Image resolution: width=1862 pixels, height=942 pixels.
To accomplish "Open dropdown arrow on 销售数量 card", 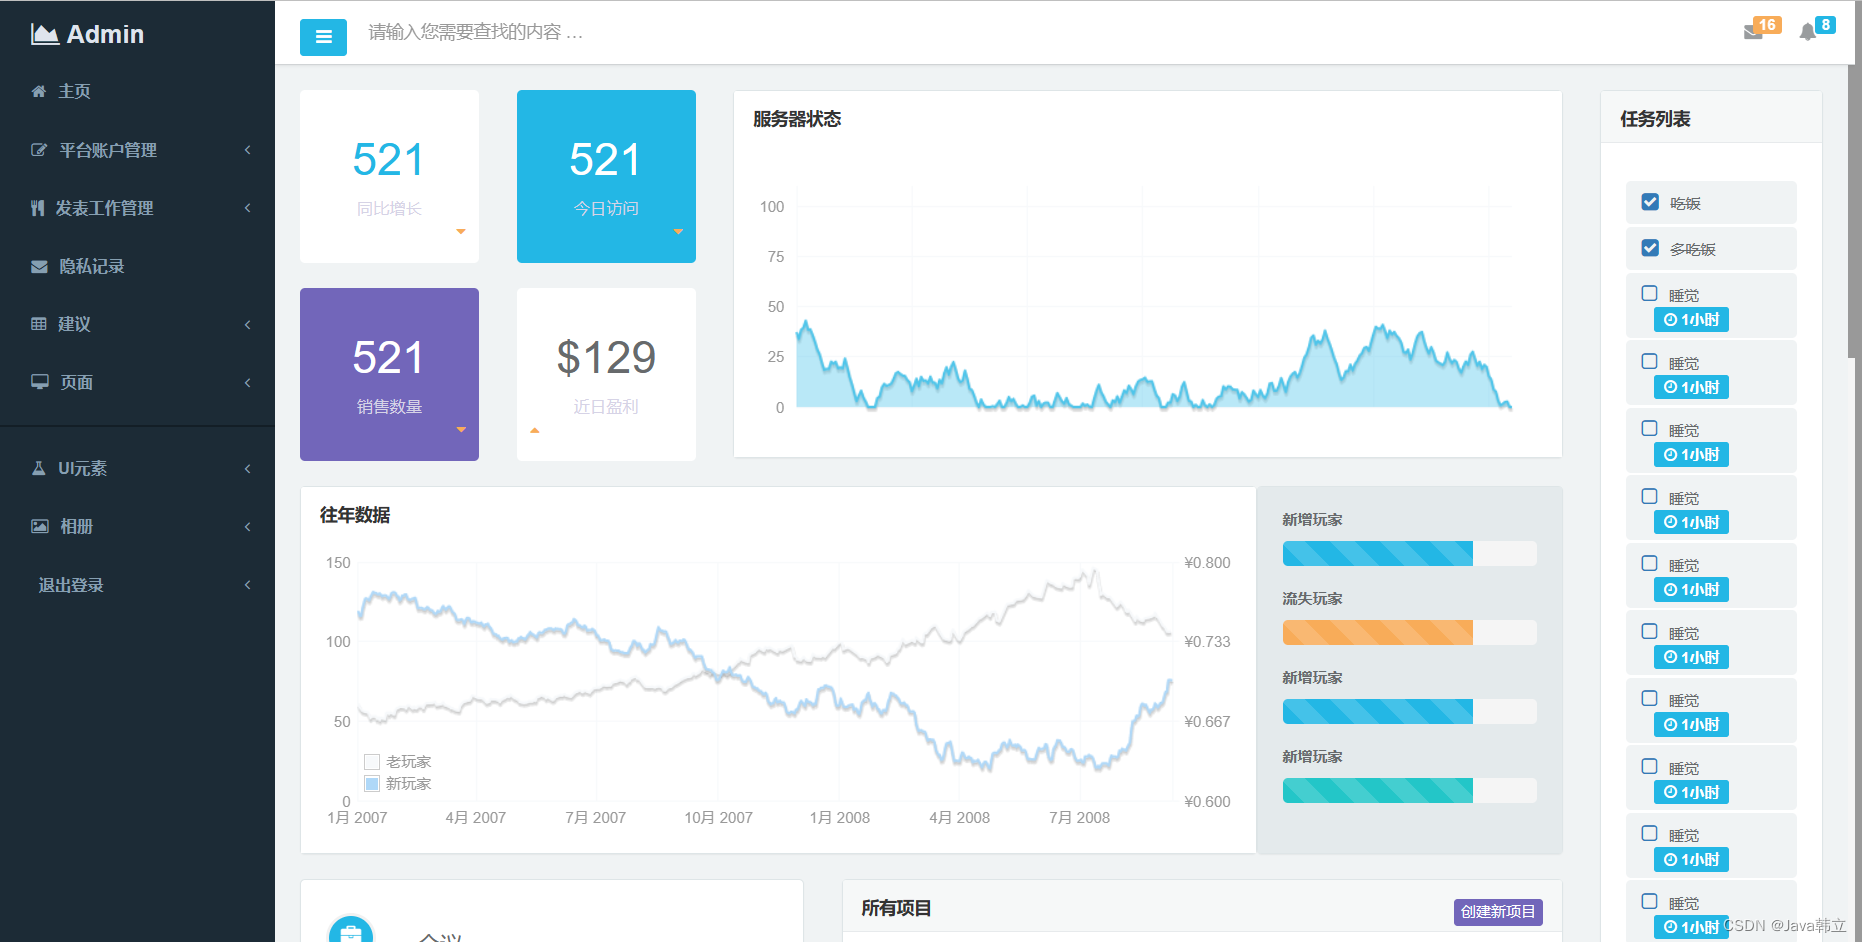I will coord(461,430).
